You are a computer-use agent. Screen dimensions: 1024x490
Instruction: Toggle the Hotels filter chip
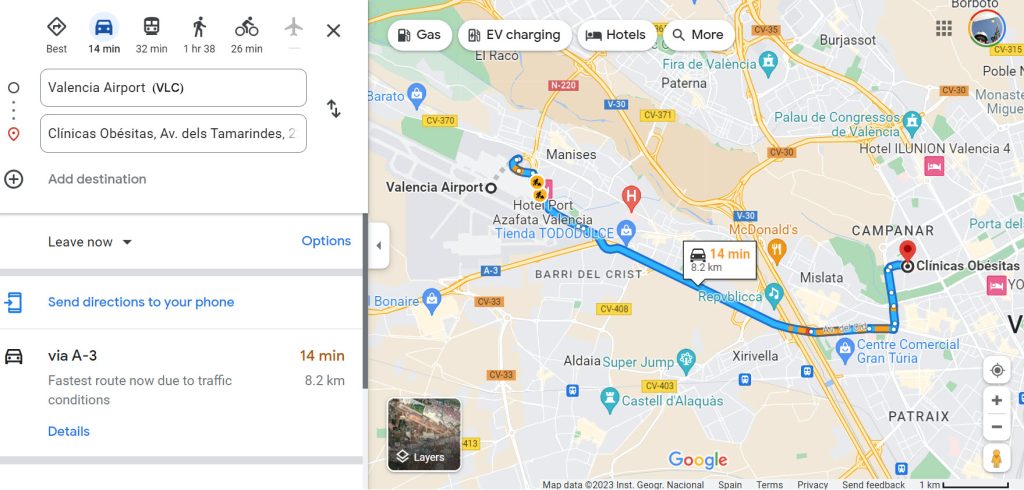617,35
